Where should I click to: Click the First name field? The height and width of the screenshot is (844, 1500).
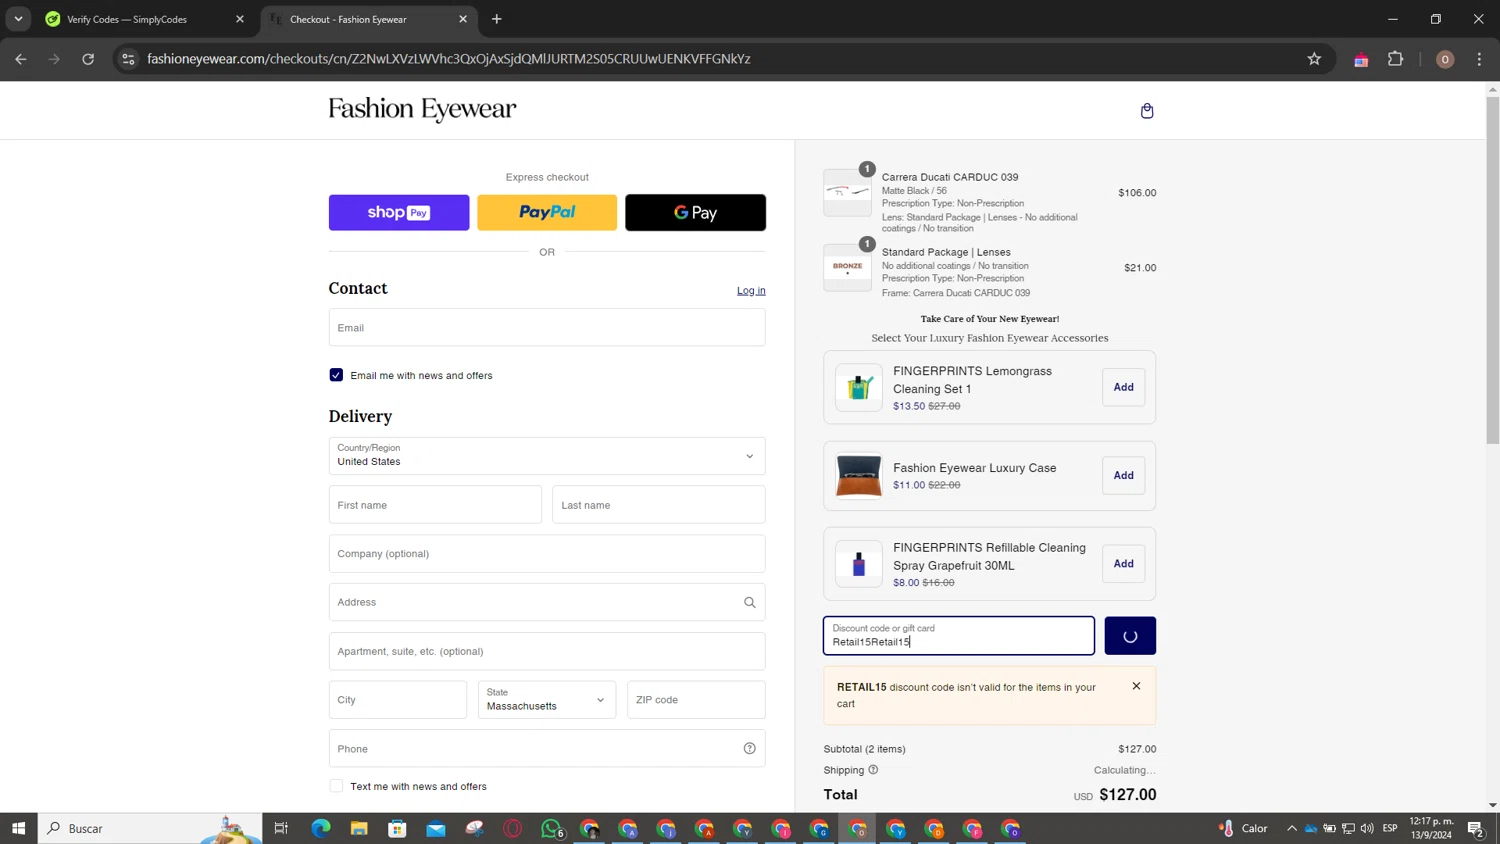tap(435, 505)
